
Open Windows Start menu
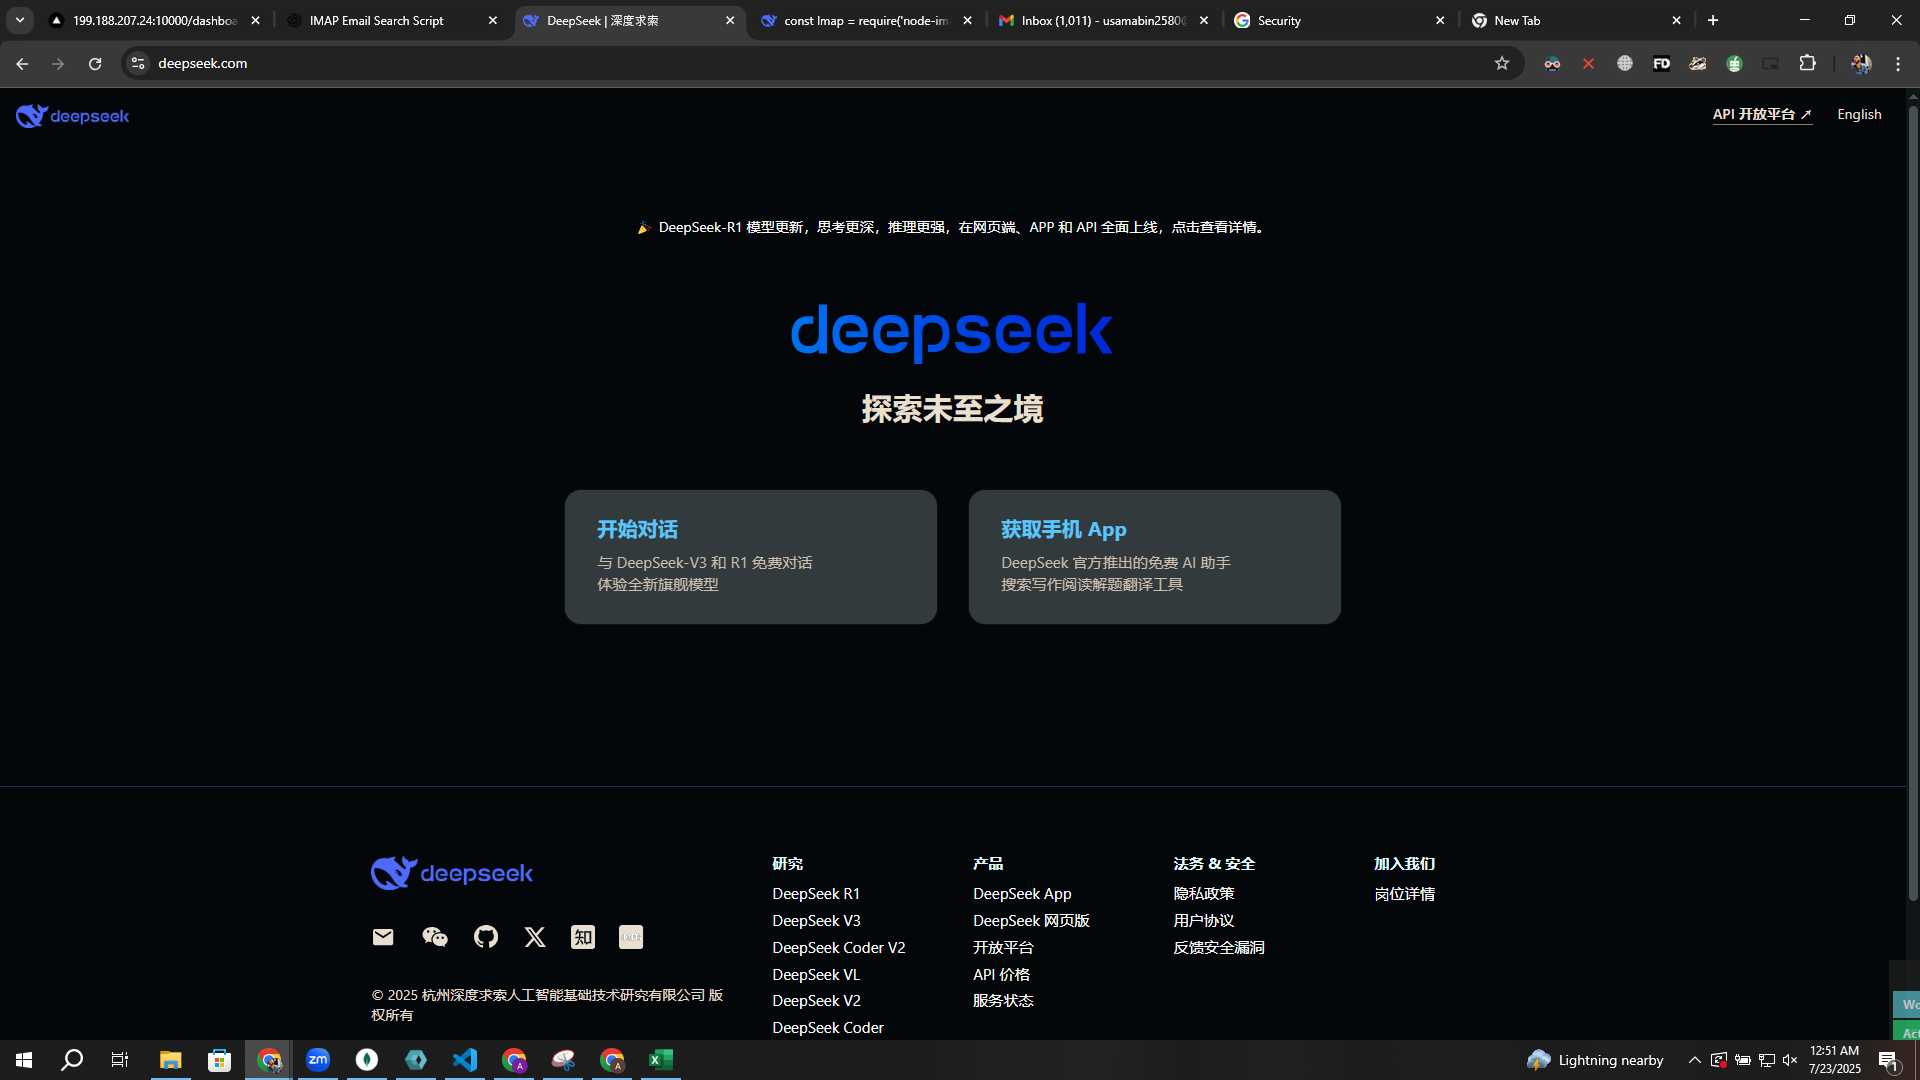24,1060
